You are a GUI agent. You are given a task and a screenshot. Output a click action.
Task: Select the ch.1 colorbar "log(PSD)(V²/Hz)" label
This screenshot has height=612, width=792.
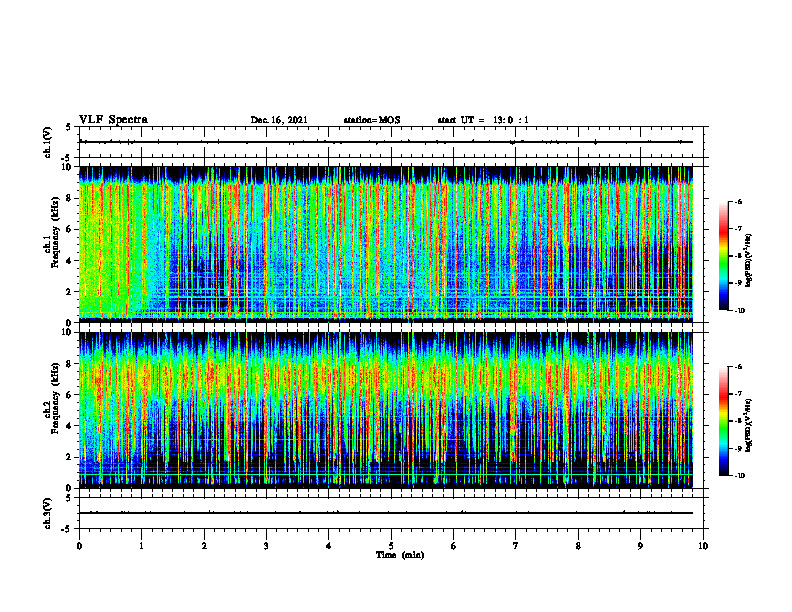(x=749, y=261)
